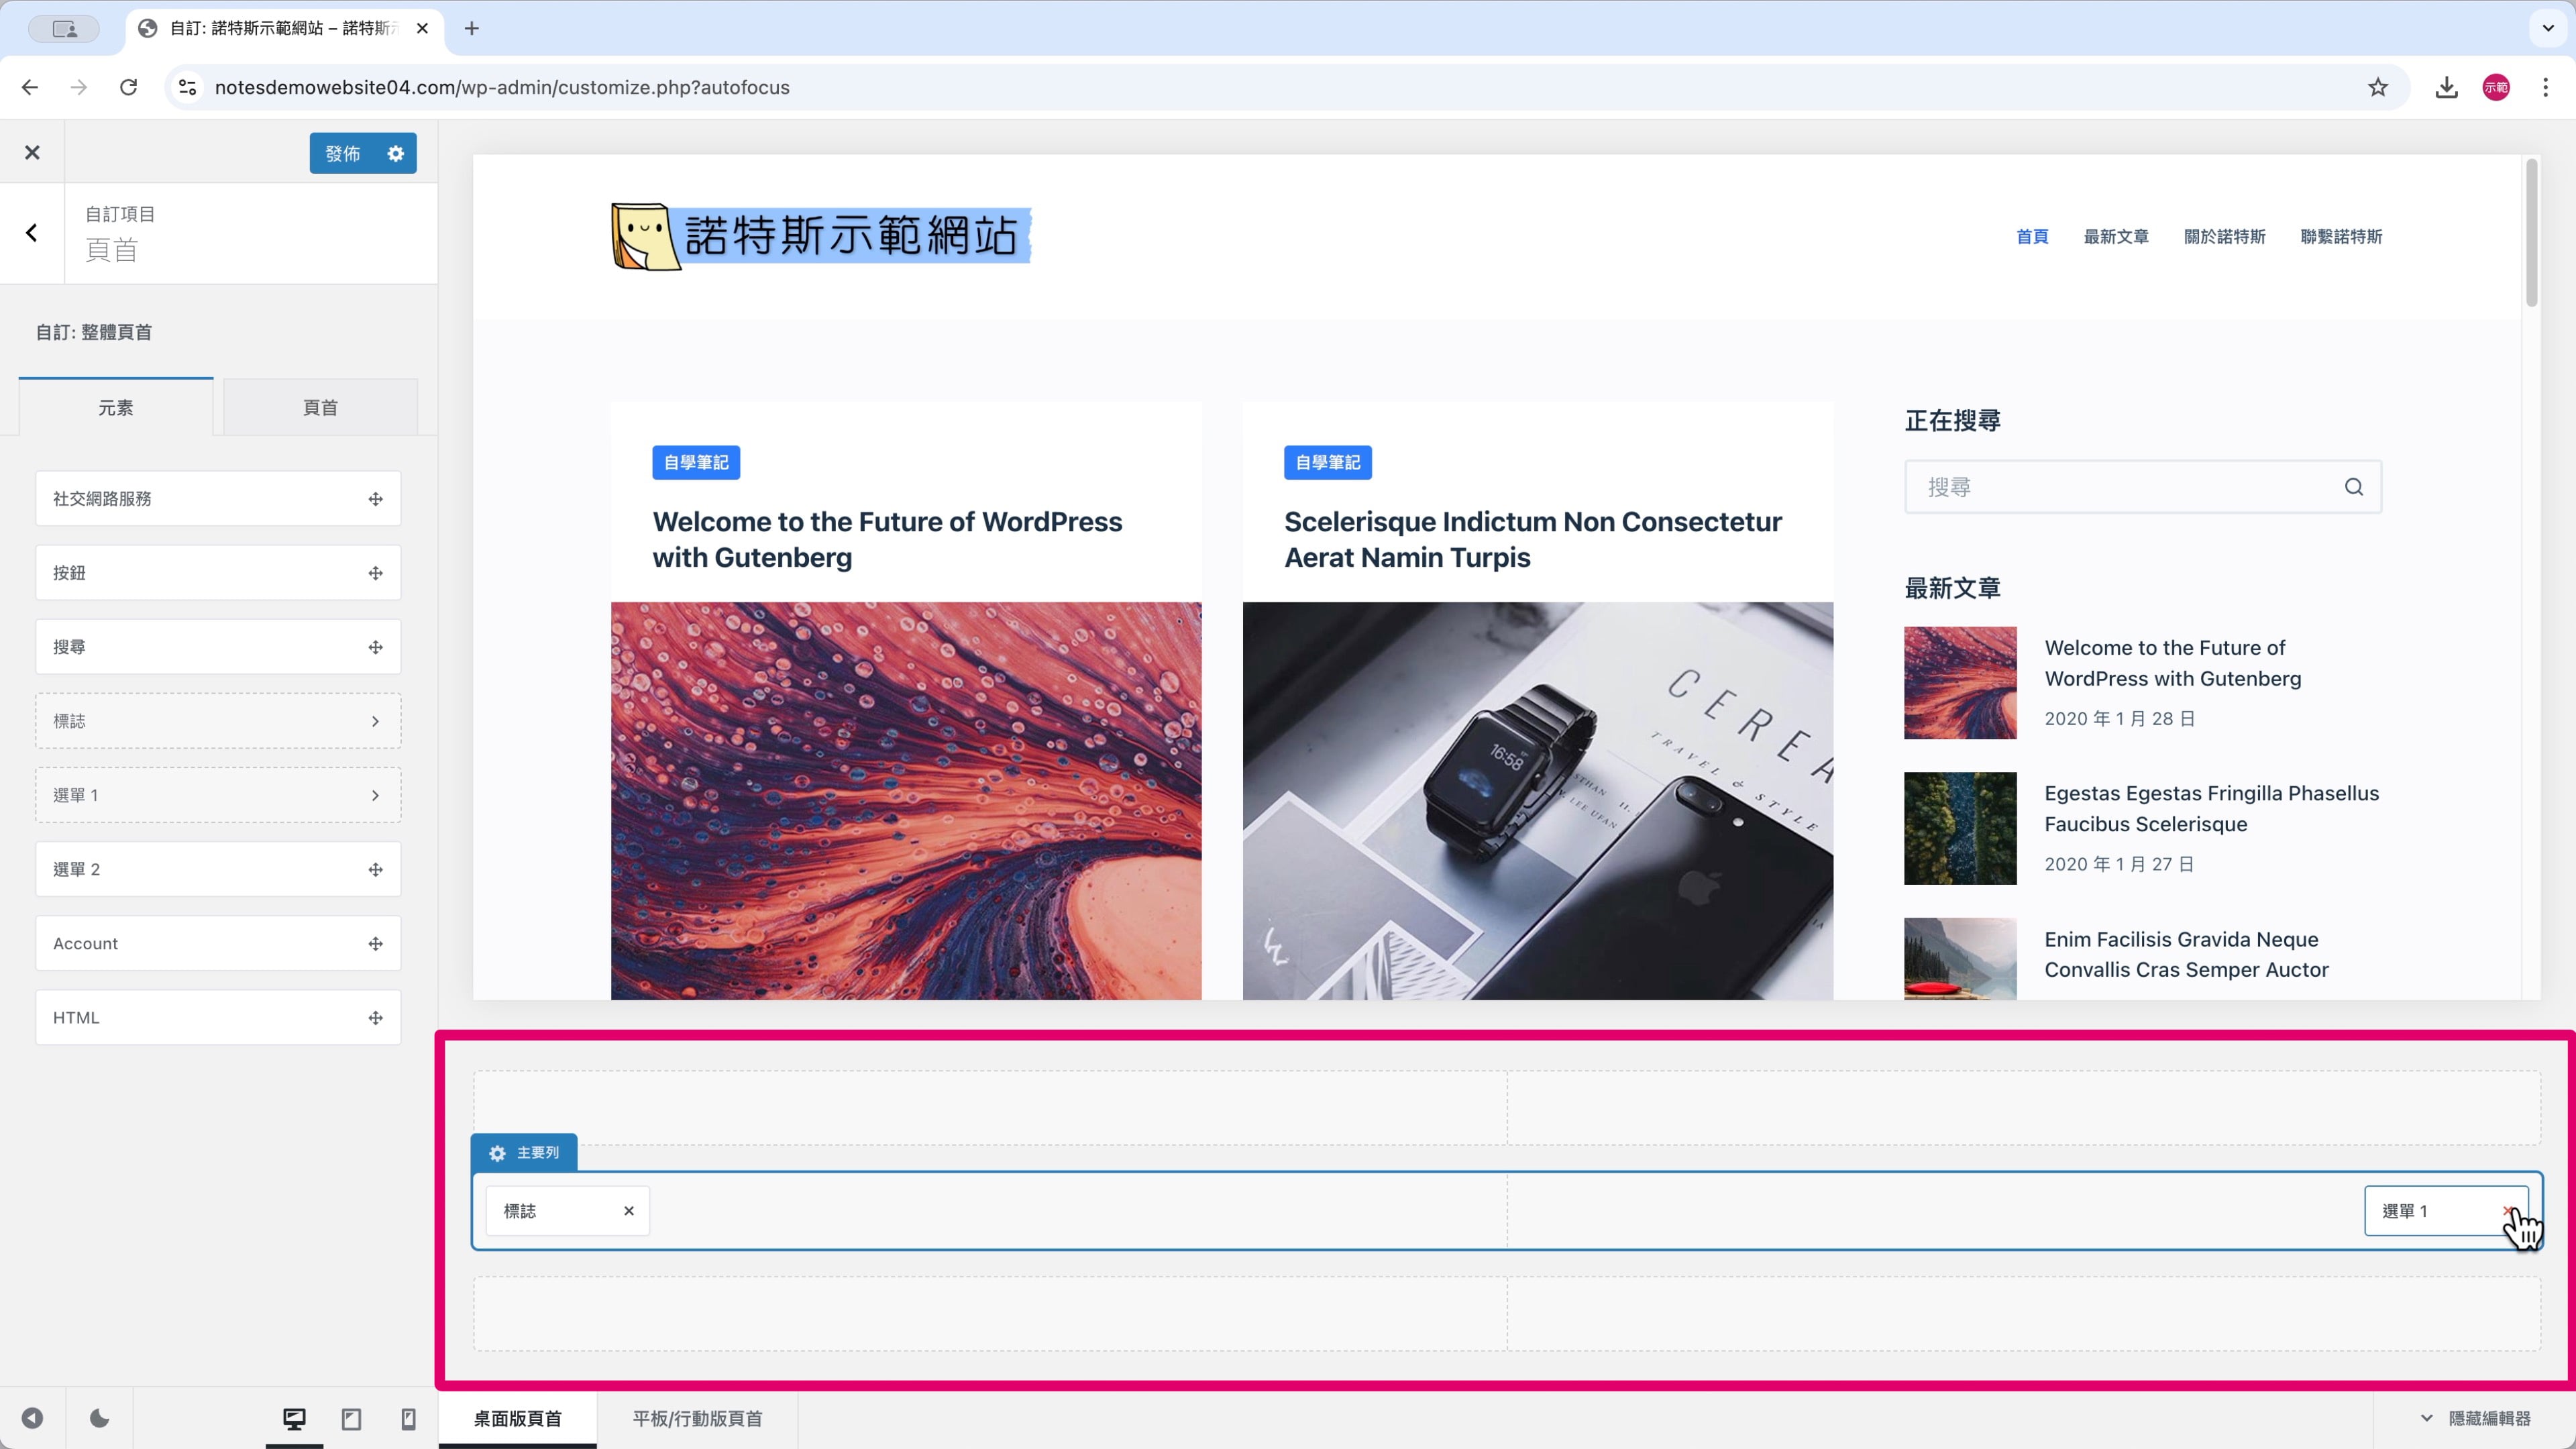Switch to desktop preview device icon
Viewport: 2576px width, 1449px height.
294,1418
